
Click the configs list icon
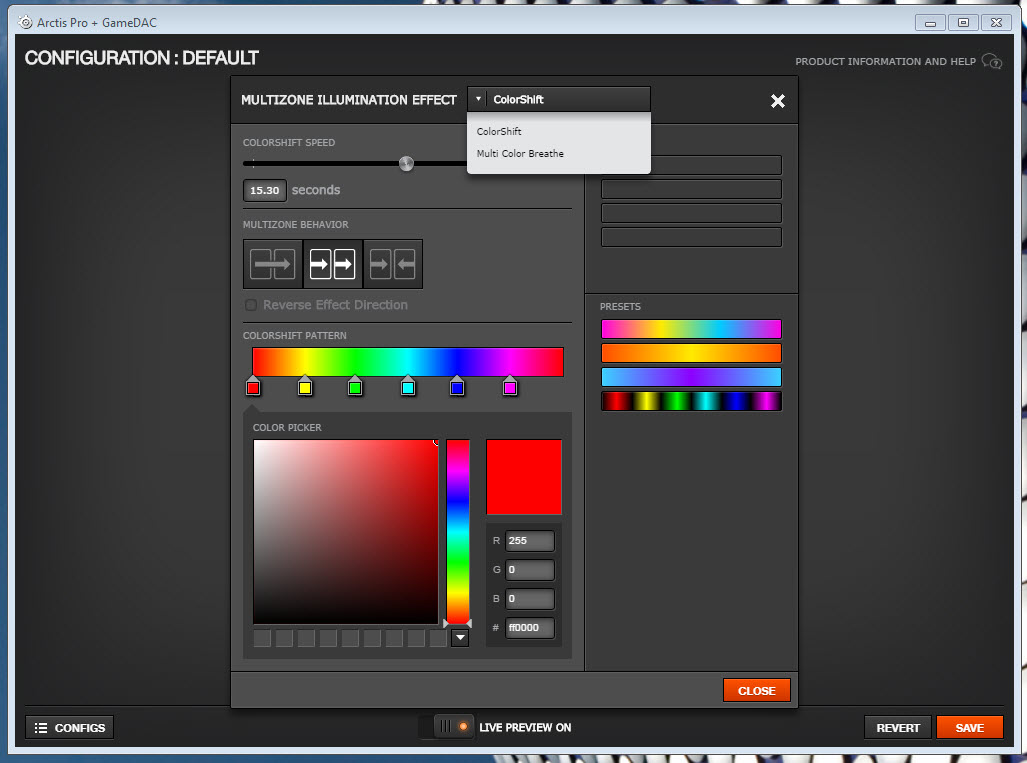[41, 728]
